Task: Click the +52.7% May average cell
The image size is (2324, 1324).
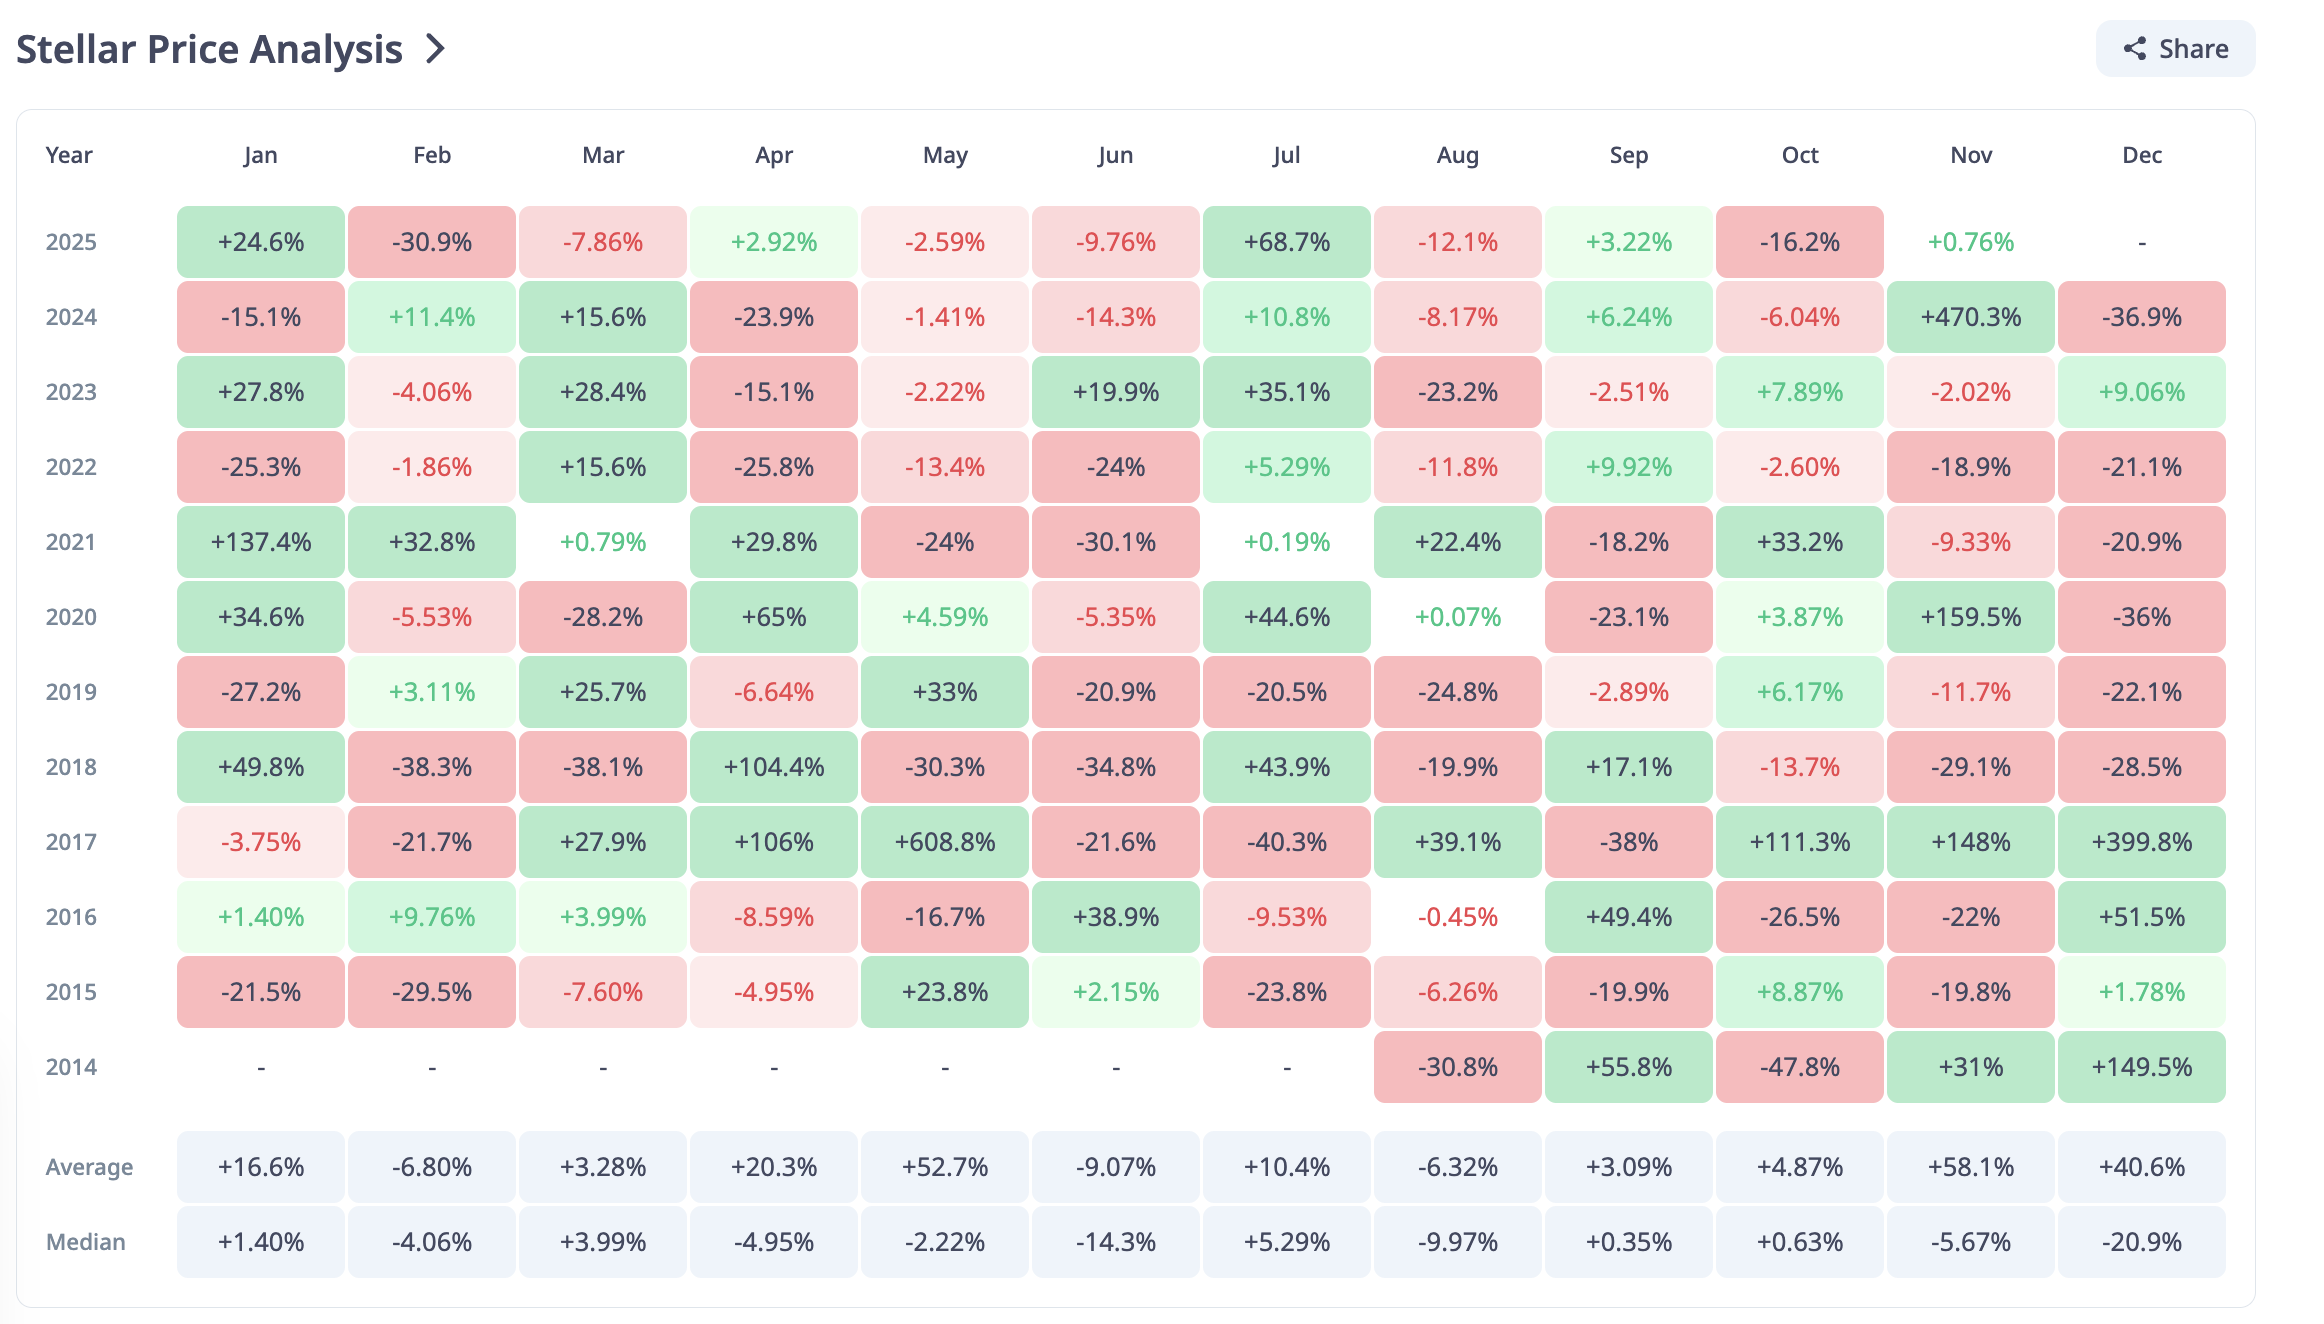Action: pos(944,1166)
